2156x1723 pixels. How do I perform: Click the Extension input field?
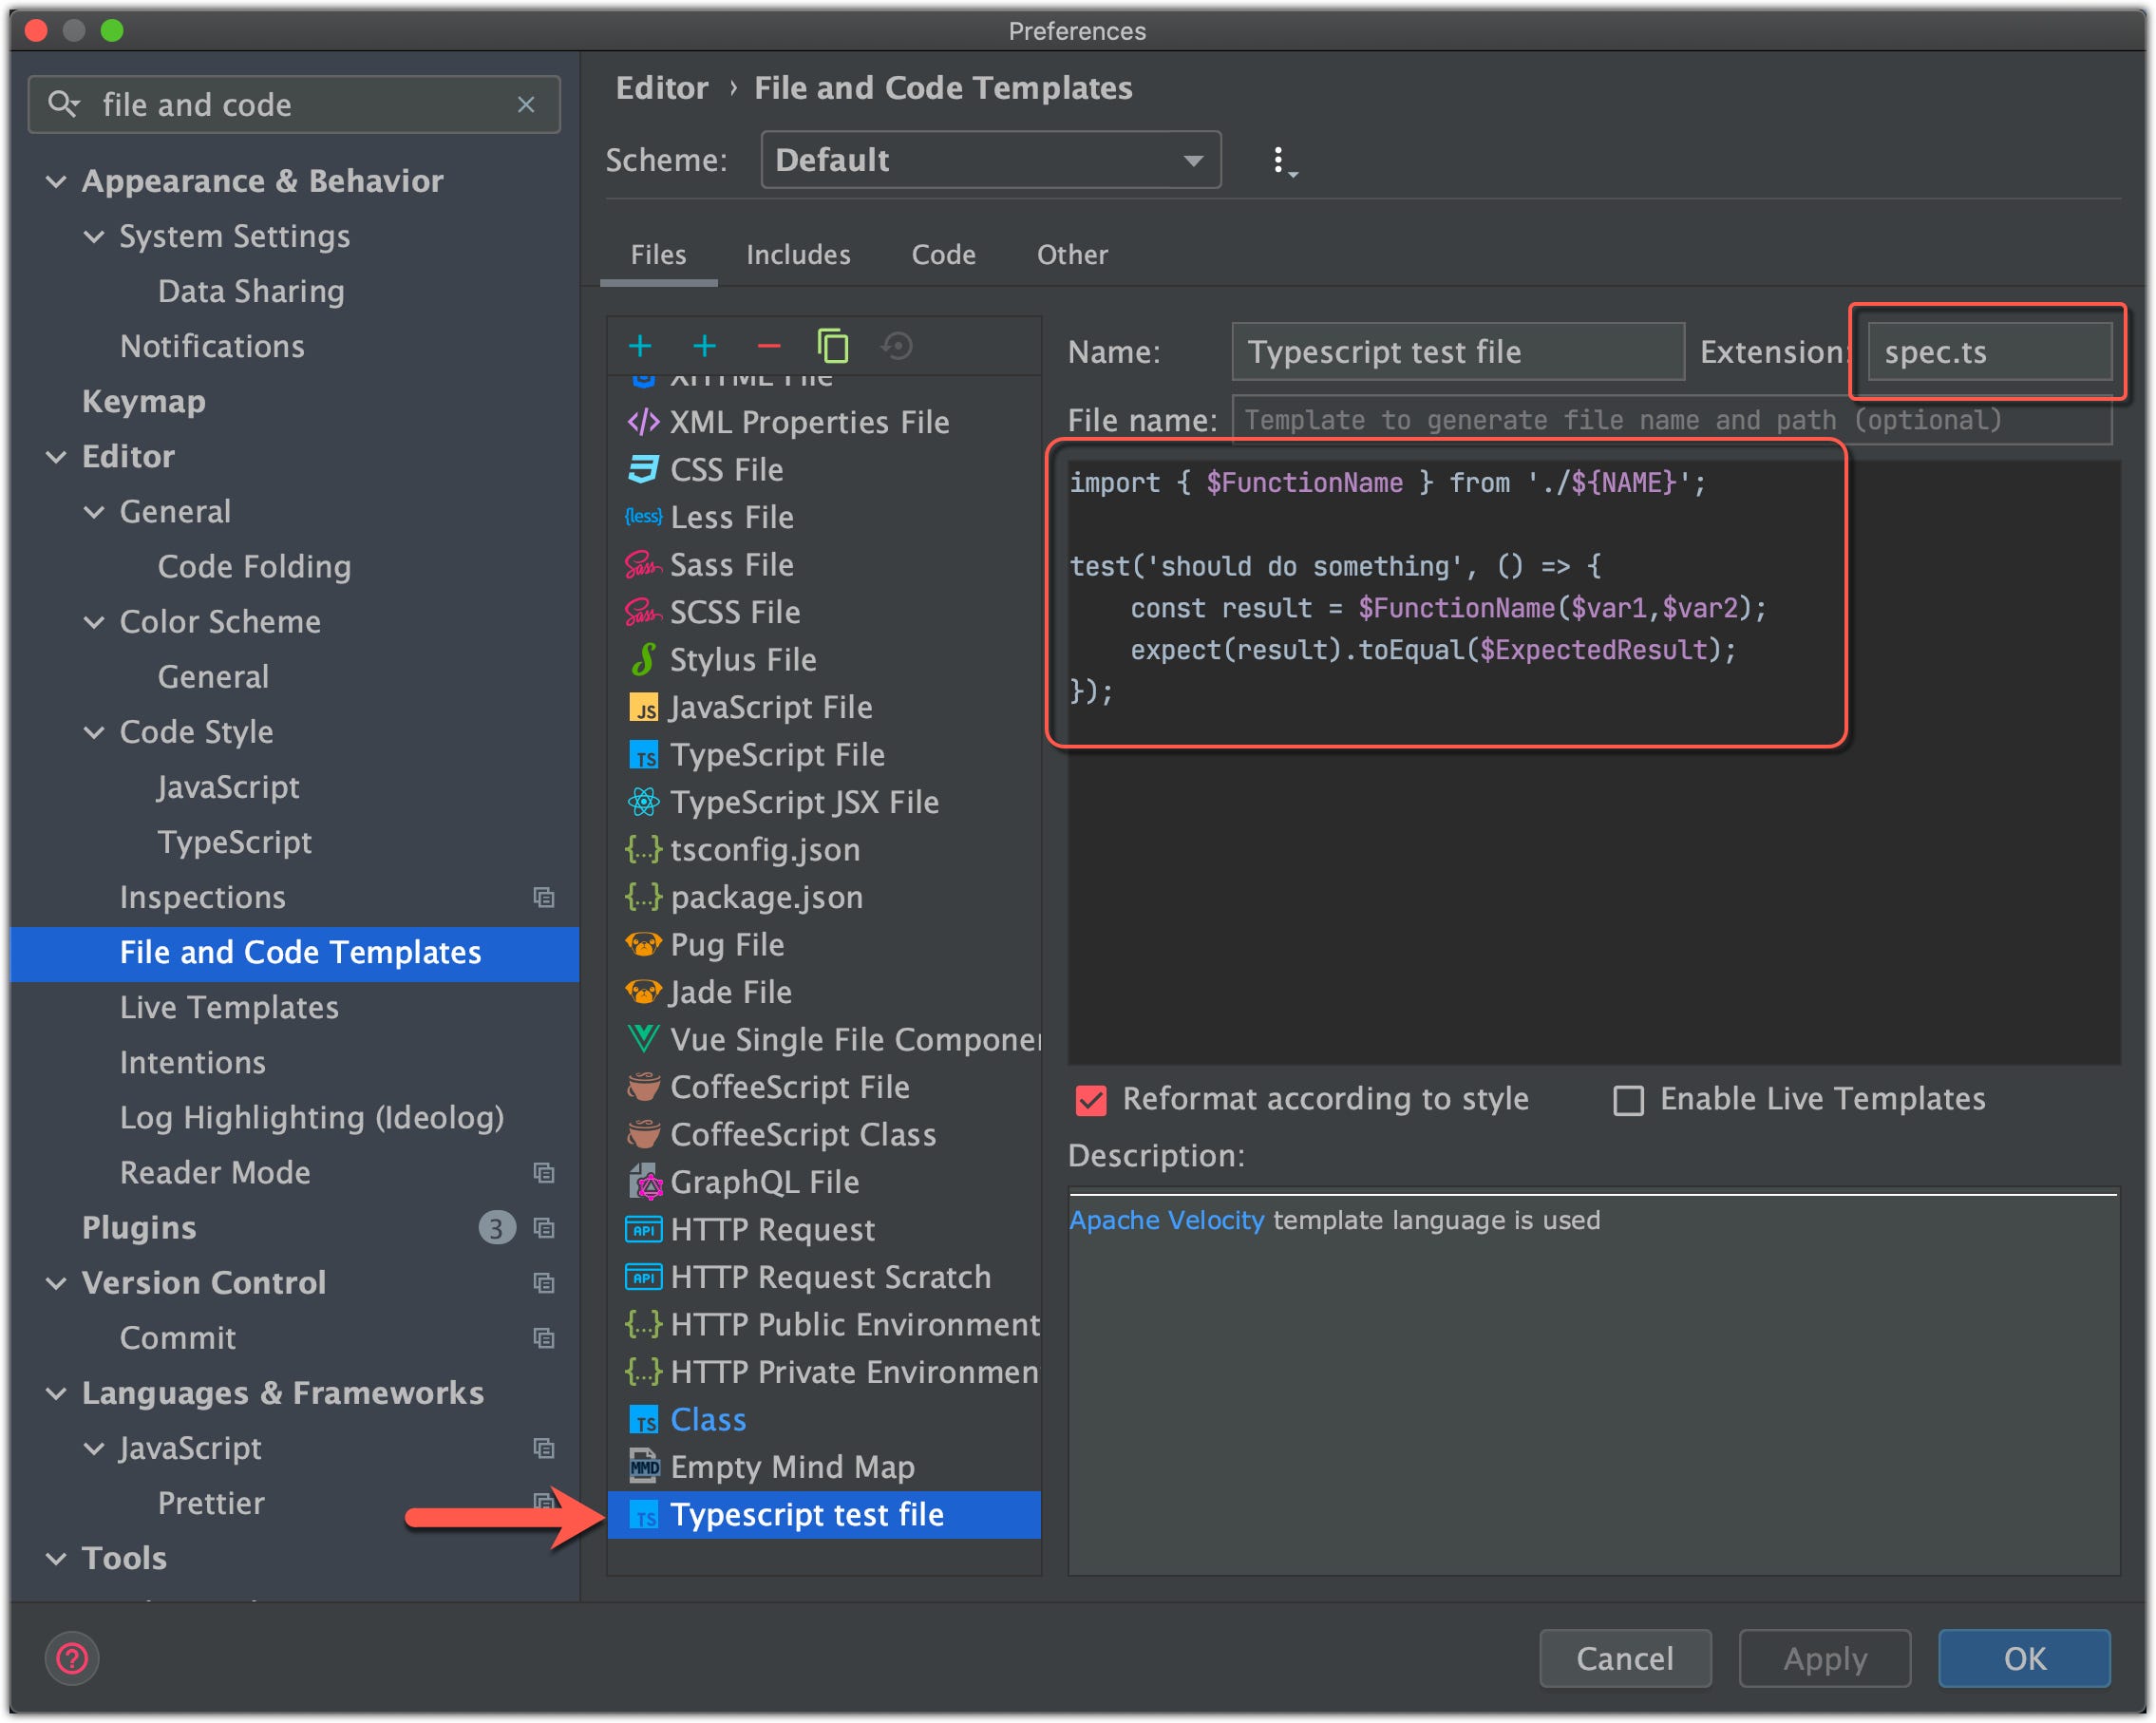click(x=1988, y=352)
